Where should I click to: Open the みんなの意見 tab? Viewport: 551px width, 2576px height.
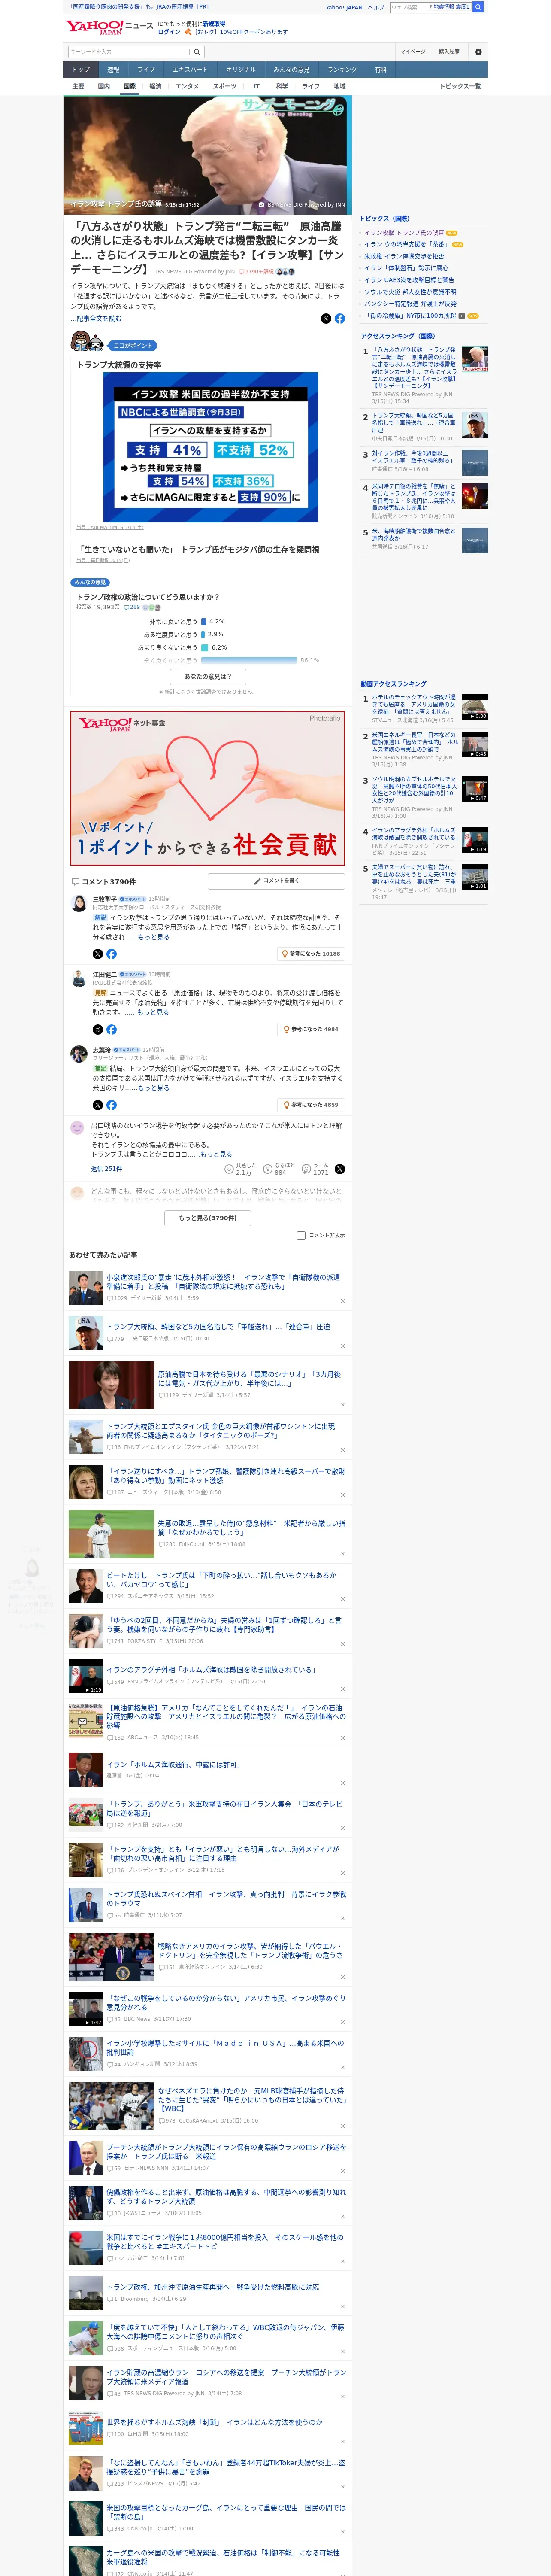pos(90,582)
